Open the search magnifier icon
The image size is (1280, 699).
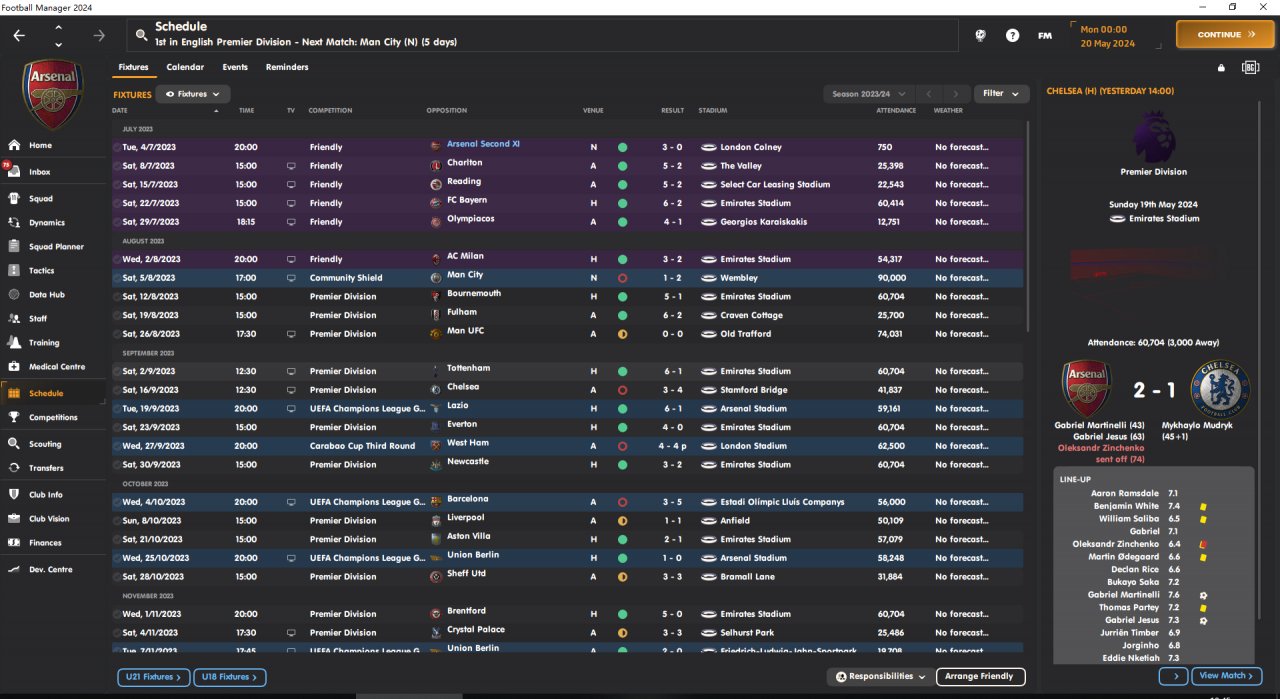pos(141,35)
